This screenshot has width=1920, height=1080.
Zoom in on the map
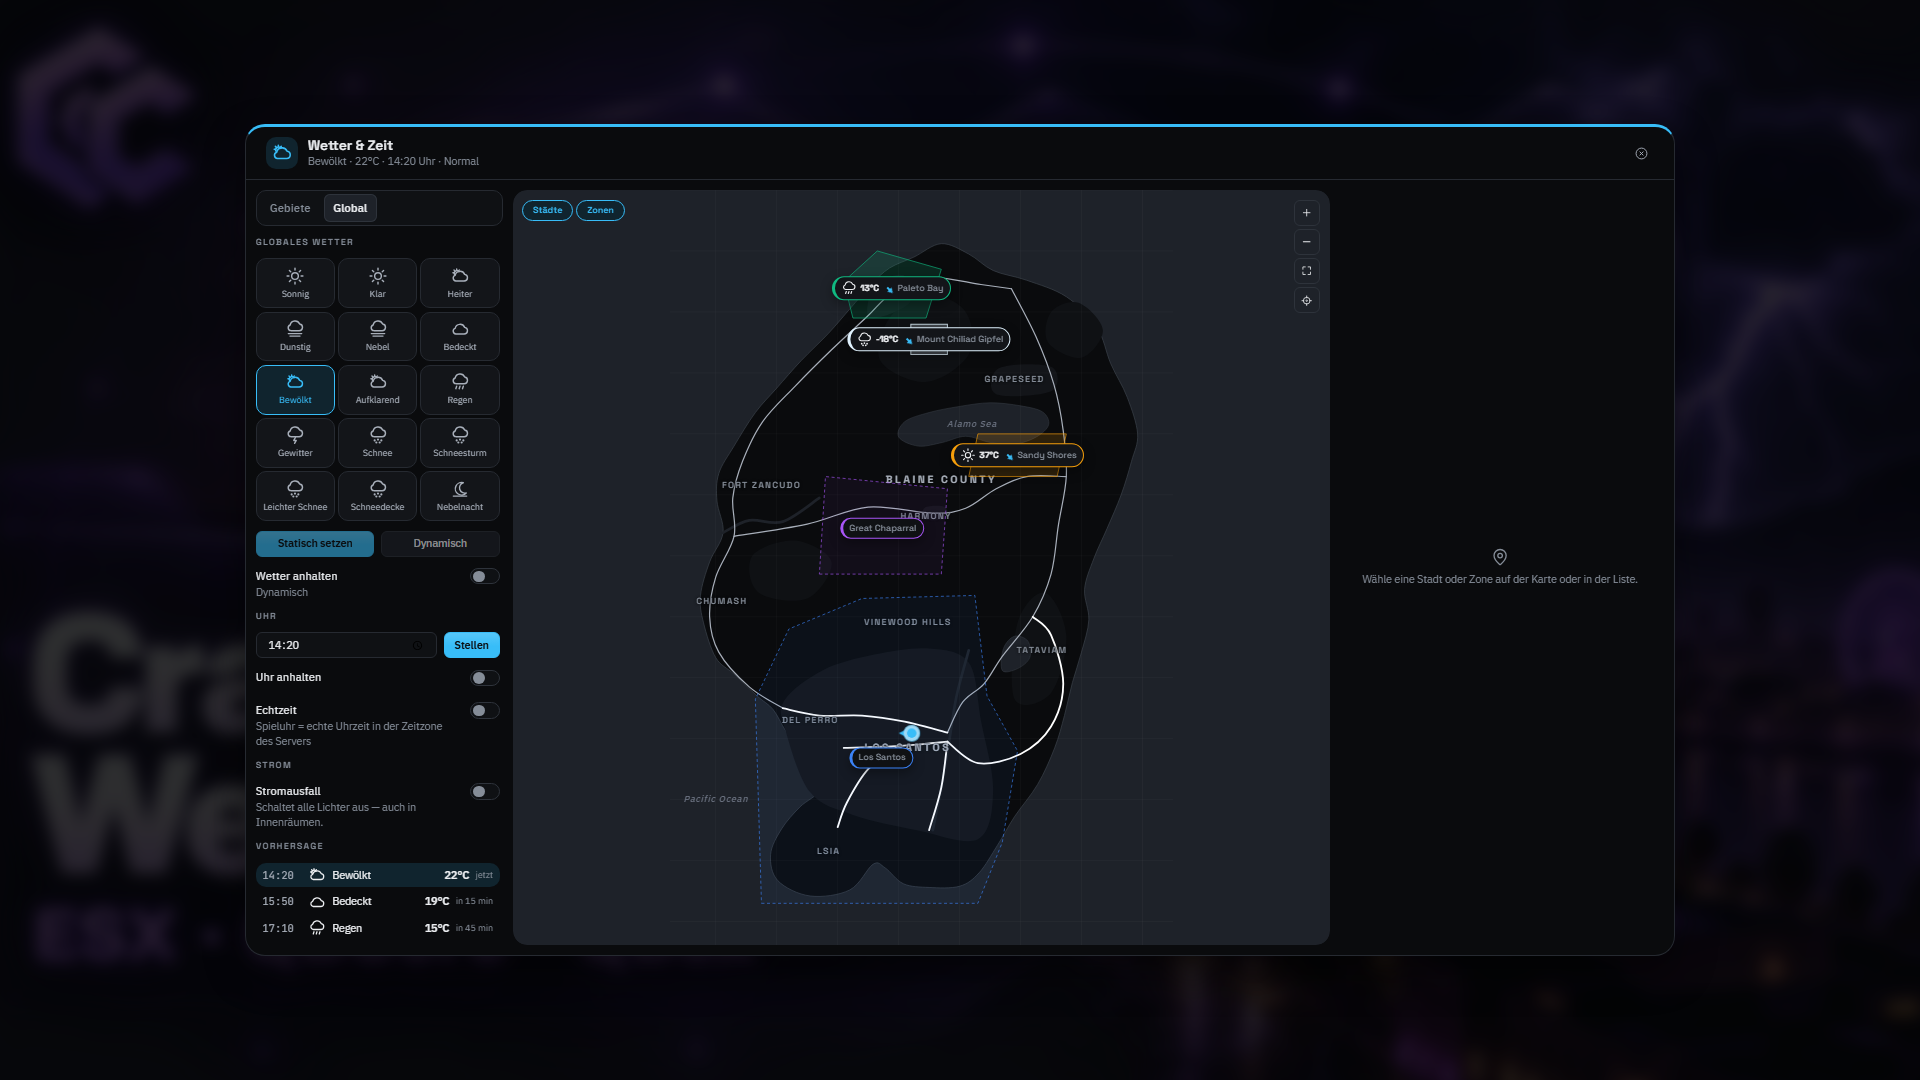pos(1306,213)
